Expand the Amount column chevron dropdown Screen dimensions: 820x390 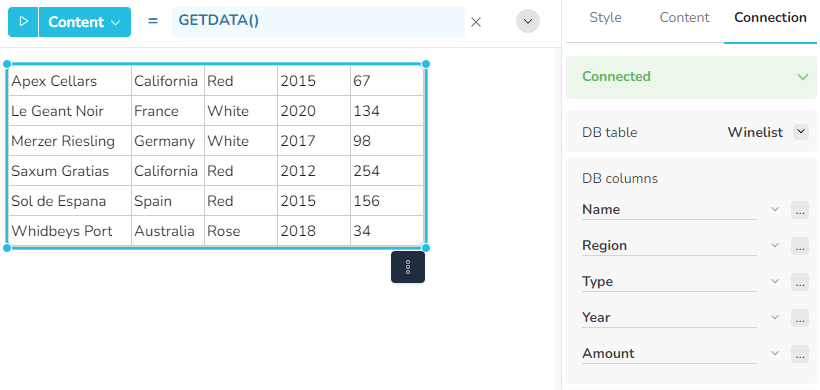[x=775, y=353]
